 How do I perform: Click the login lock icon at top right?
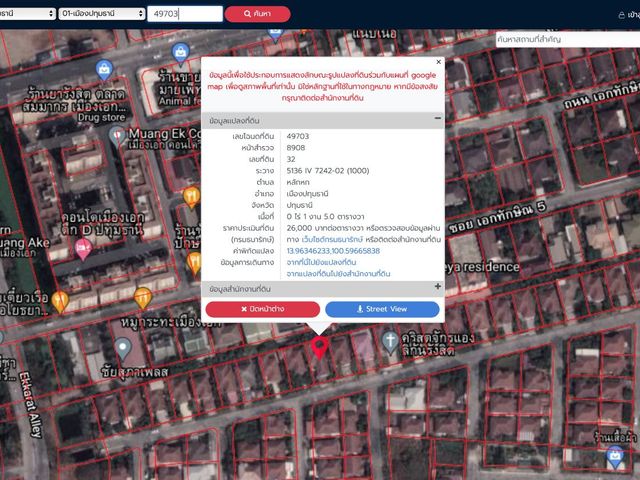[x=622, y=15]
